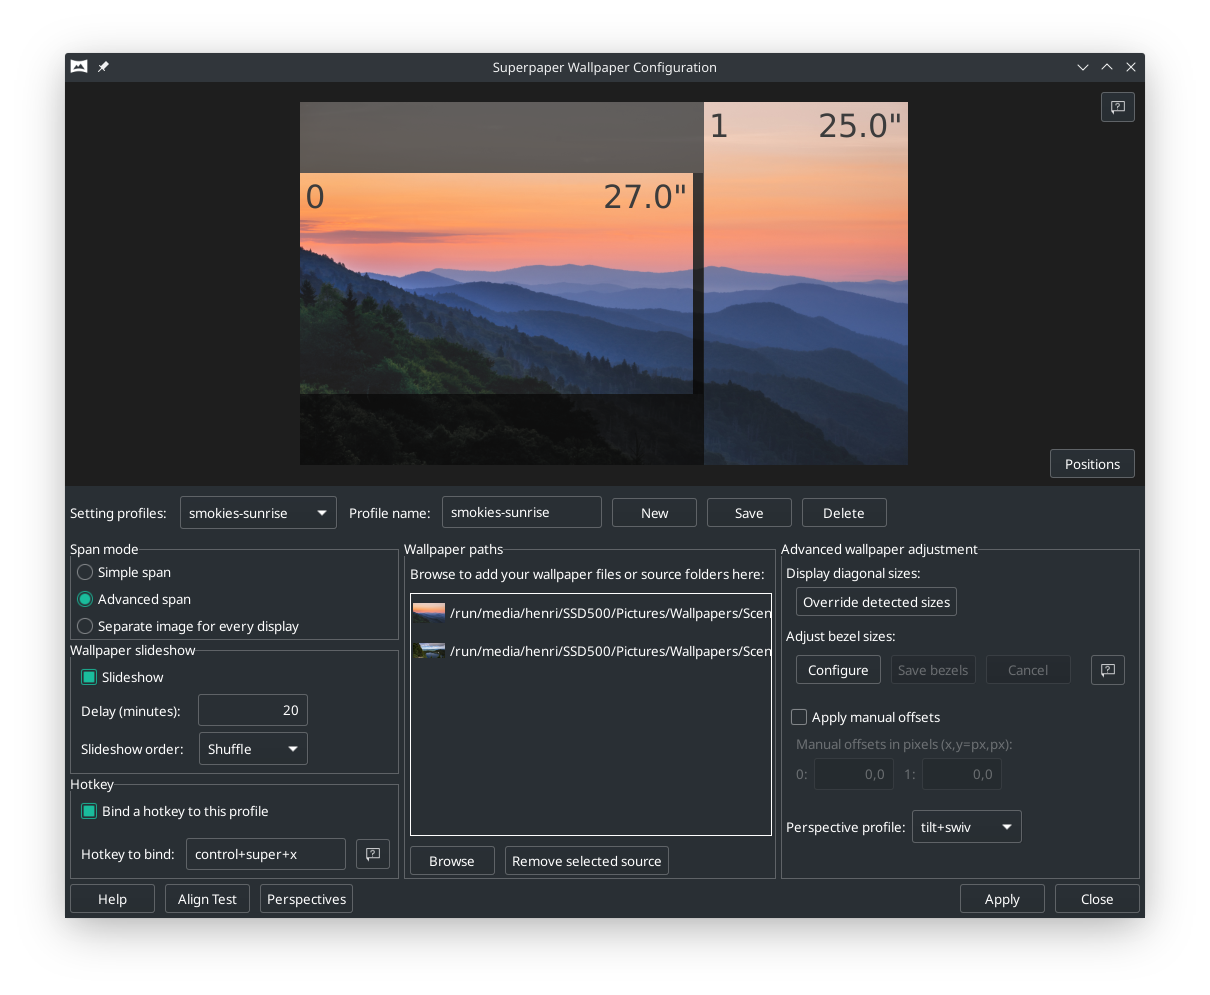
Task: Open the Setting profiles dropdown
Action: [x=258, y=513]
